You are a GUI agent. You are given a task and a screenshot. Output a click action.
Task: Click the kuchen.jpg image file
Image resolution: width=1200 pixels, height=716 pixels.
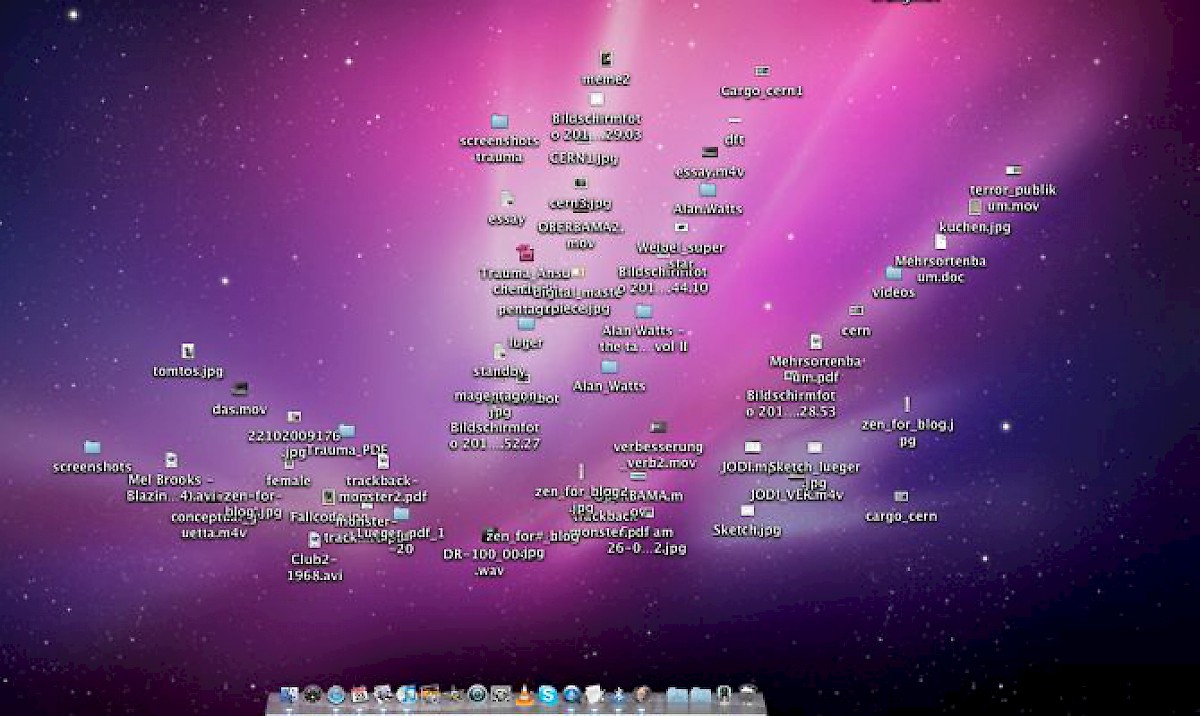tap(974, 207)
